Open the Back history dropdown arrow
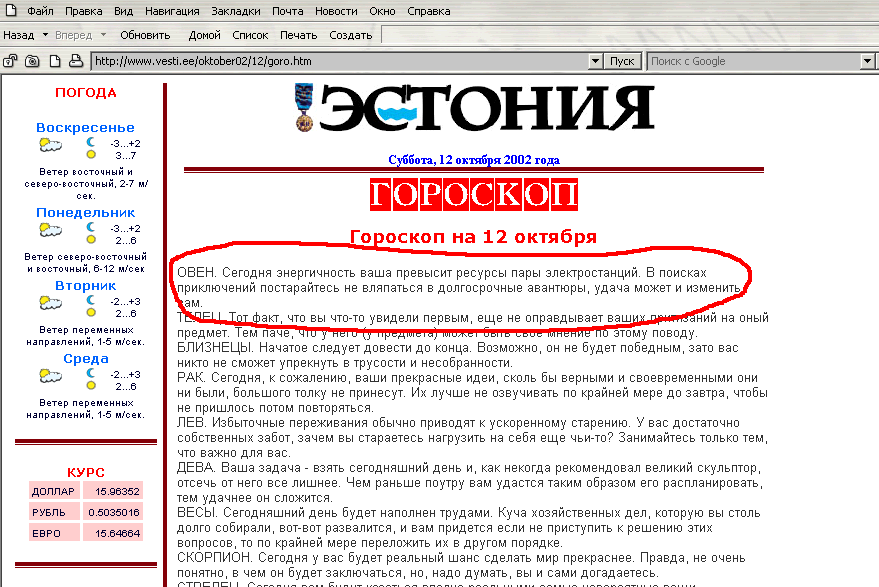Image resolution: width=879 pixels, height=587 pixels. point(45,35)
